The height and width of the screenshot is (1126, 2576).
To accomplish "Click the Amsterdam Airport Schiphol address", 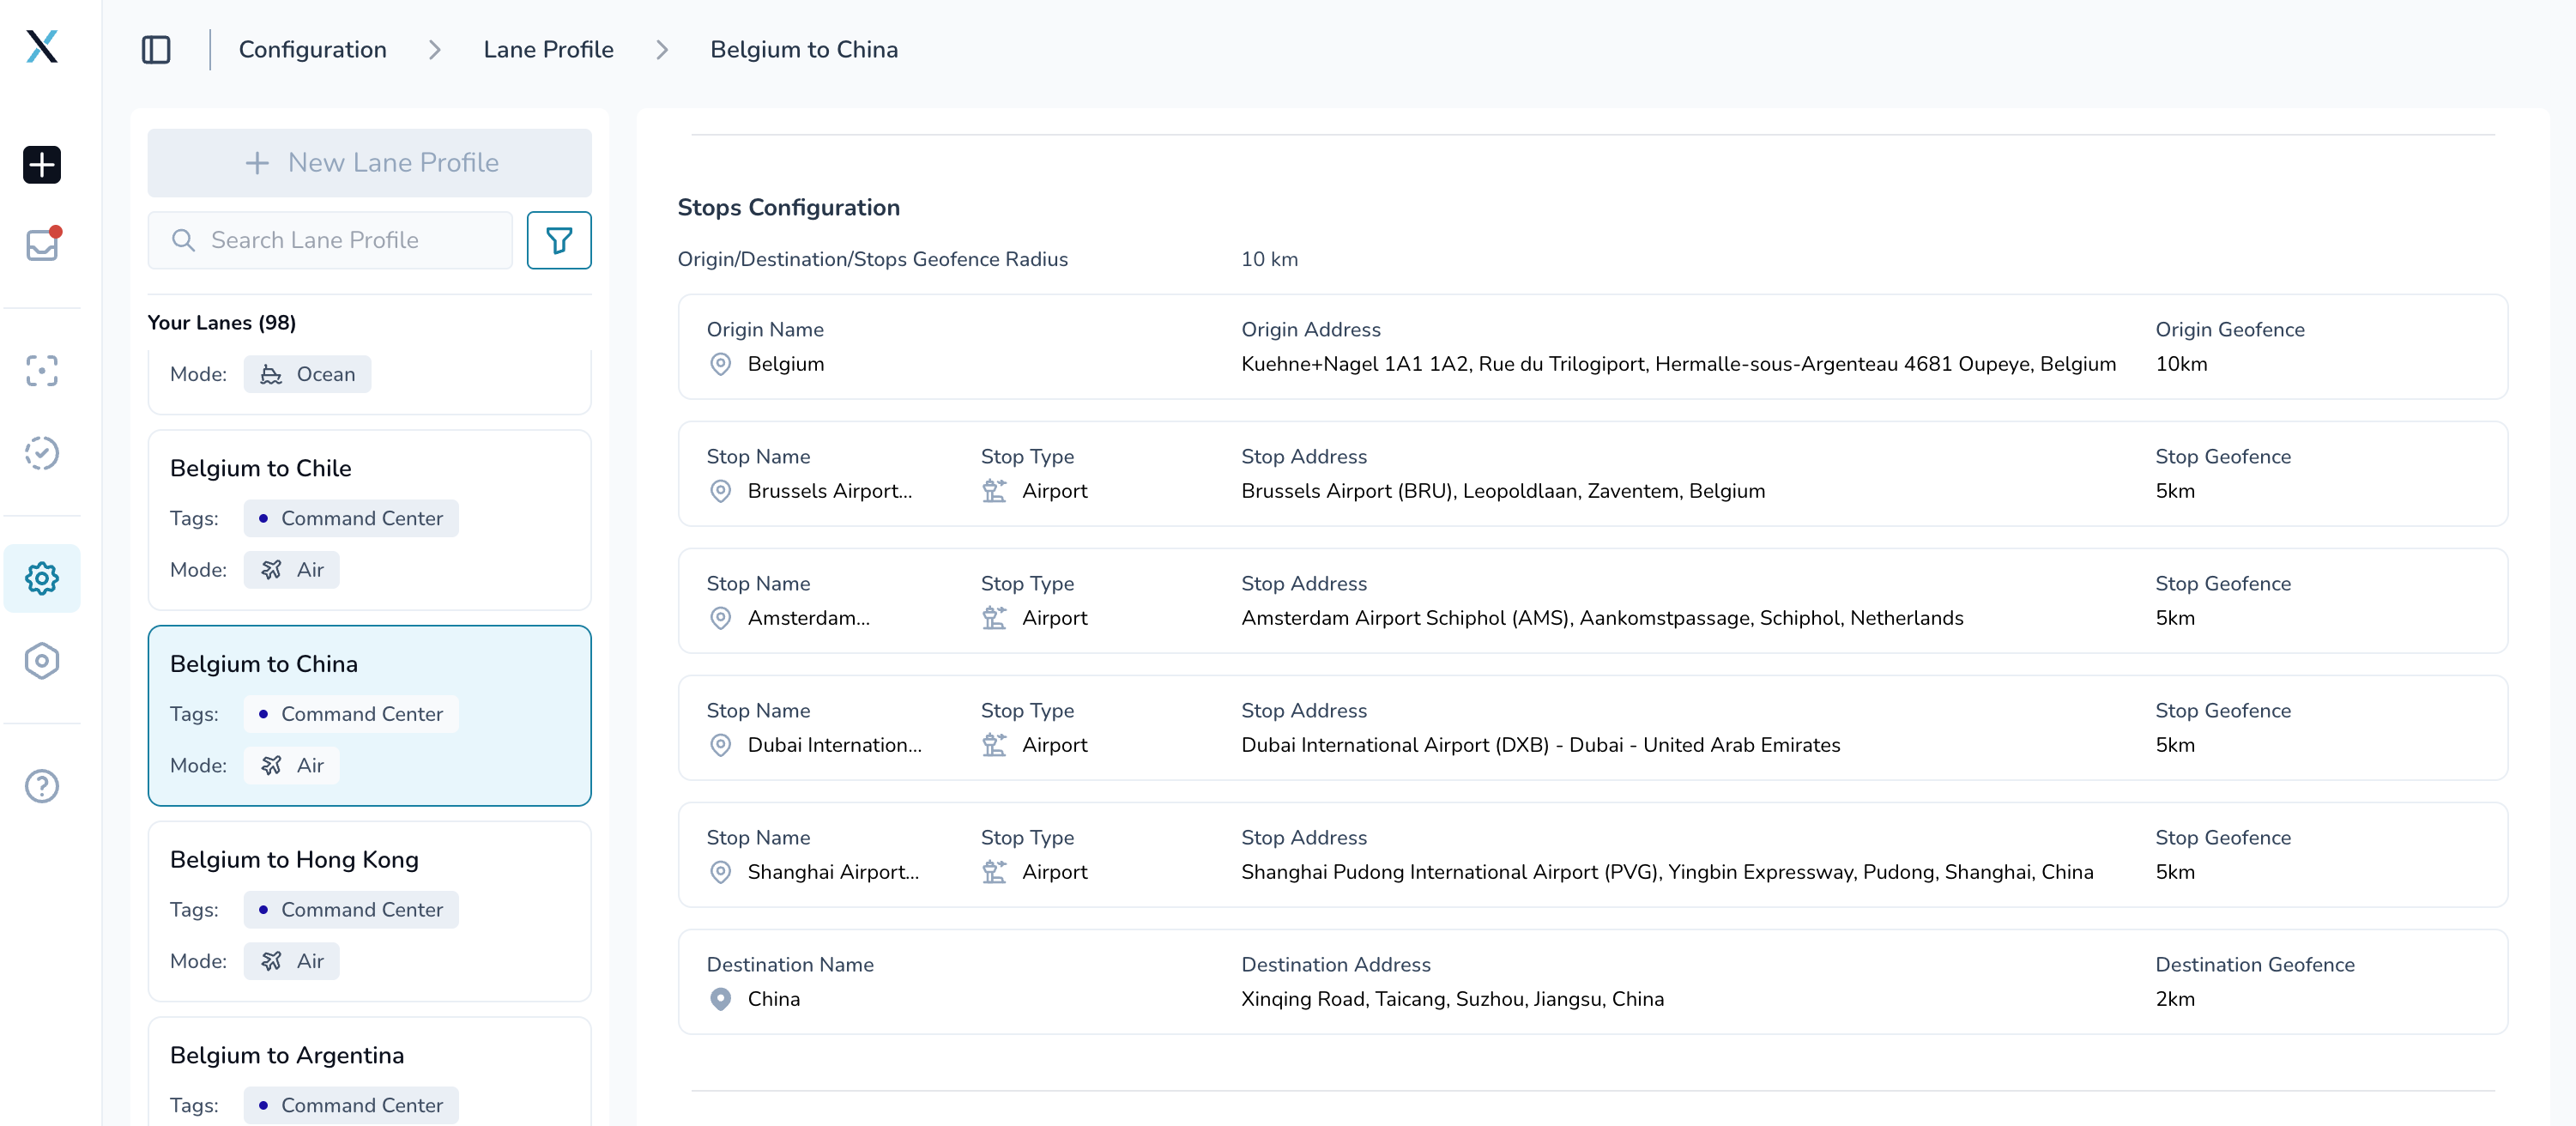I will pyautogui.click(x=1602, y=618).
